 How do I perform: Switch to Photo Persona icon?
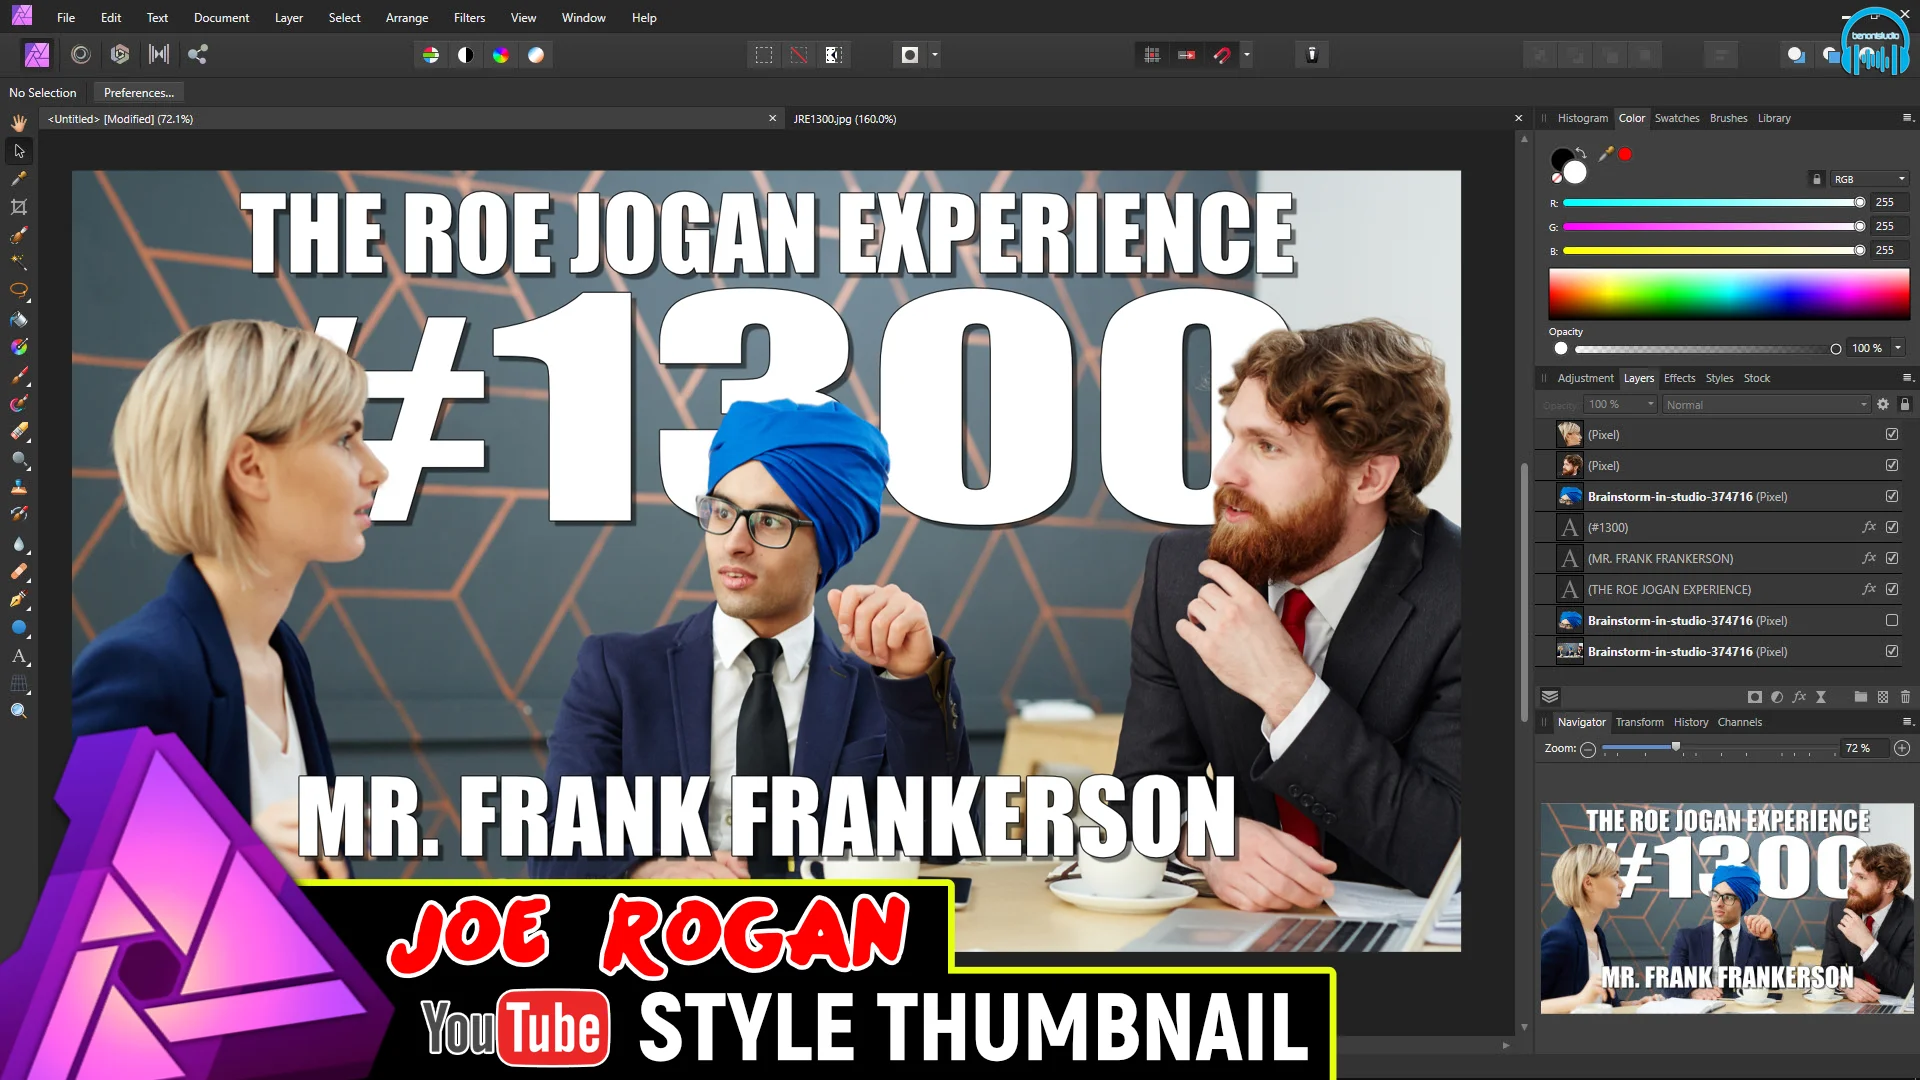37,55
